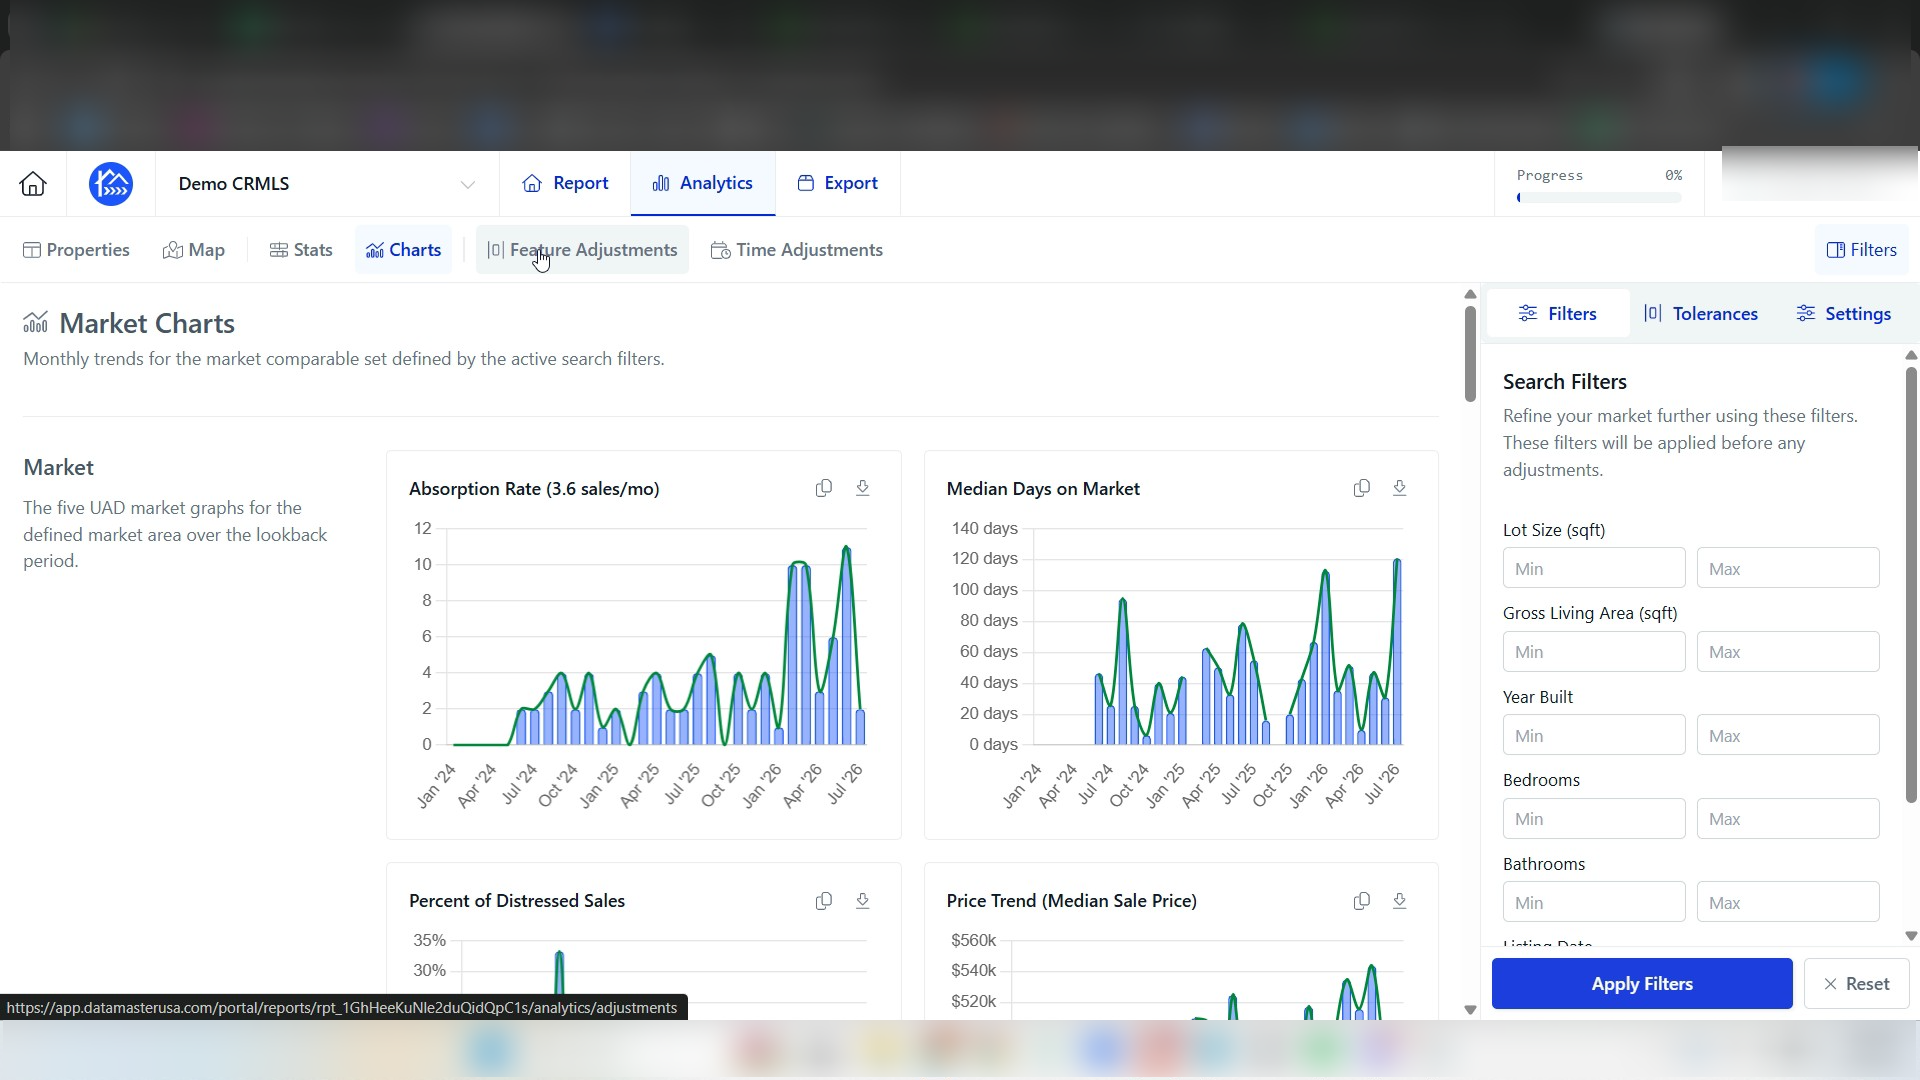Click the Year Built Max field
Image resolution: width=1920 pixels, height=1080 pixels.
[1788, 735]
